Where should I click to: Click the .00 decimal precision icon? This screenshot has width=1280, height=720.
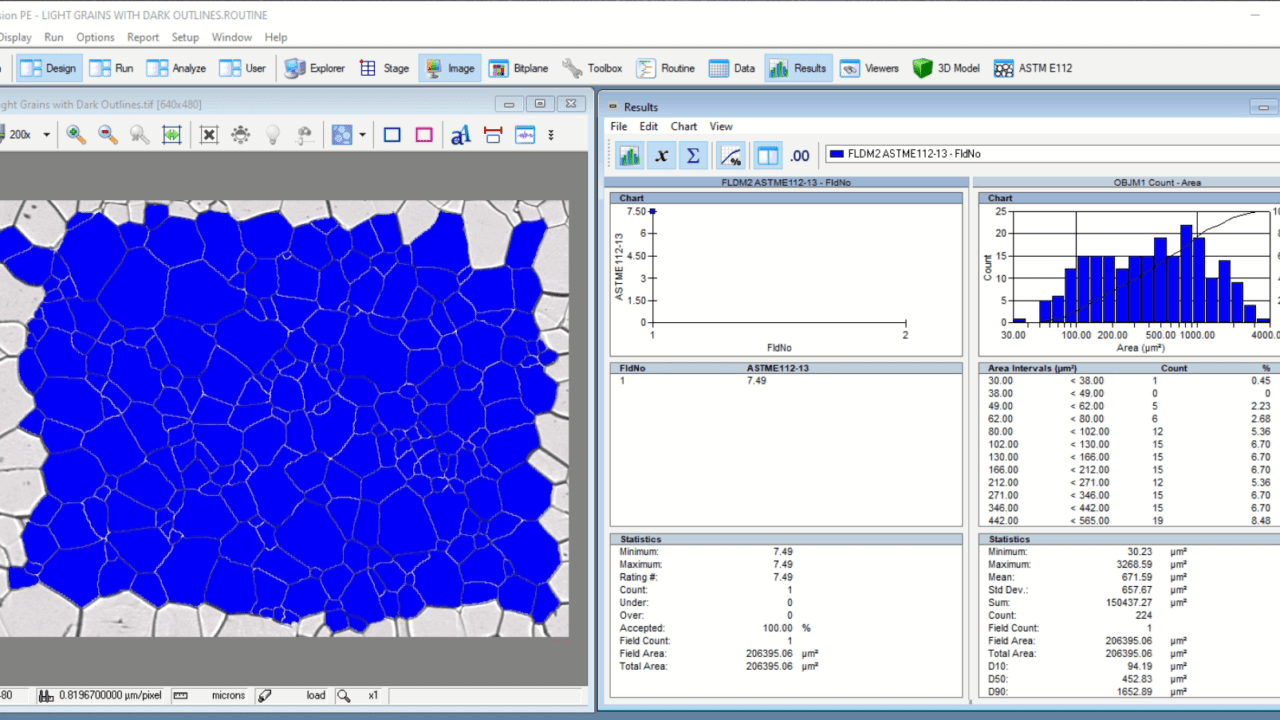(x=797, y=155)
